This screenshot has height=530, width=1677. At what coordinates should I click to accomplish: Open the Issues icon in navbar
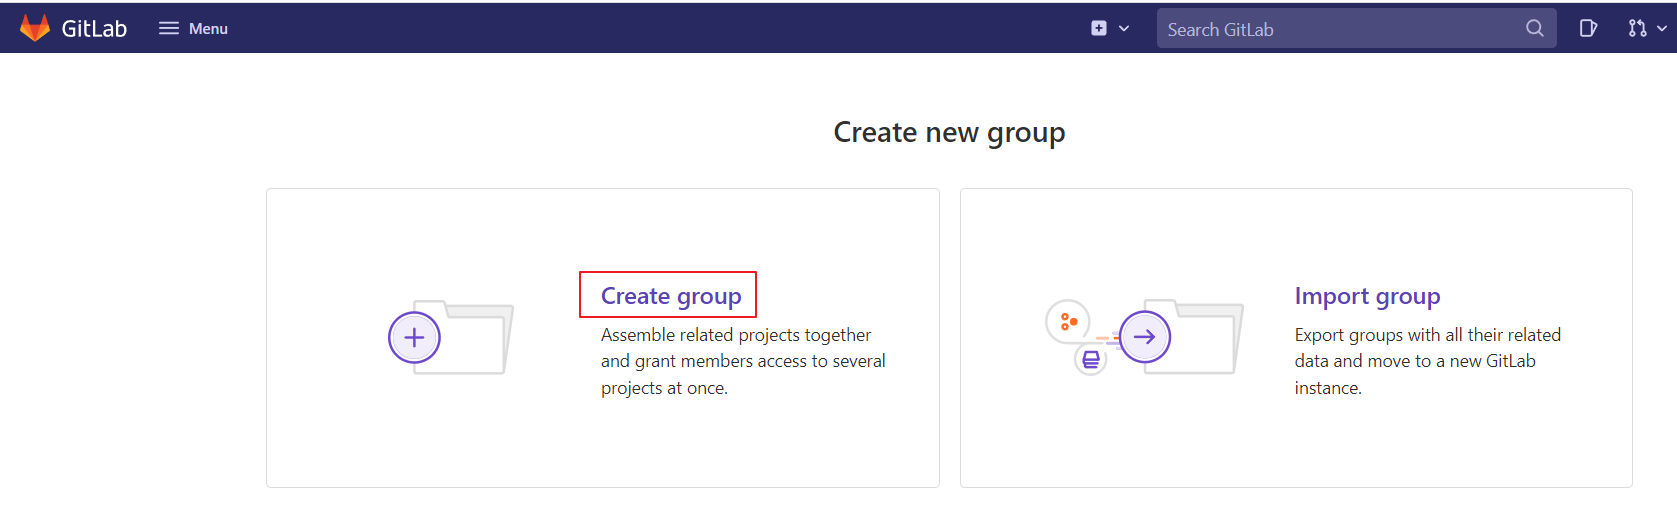pyautogui.click(x=1587, y=29)
